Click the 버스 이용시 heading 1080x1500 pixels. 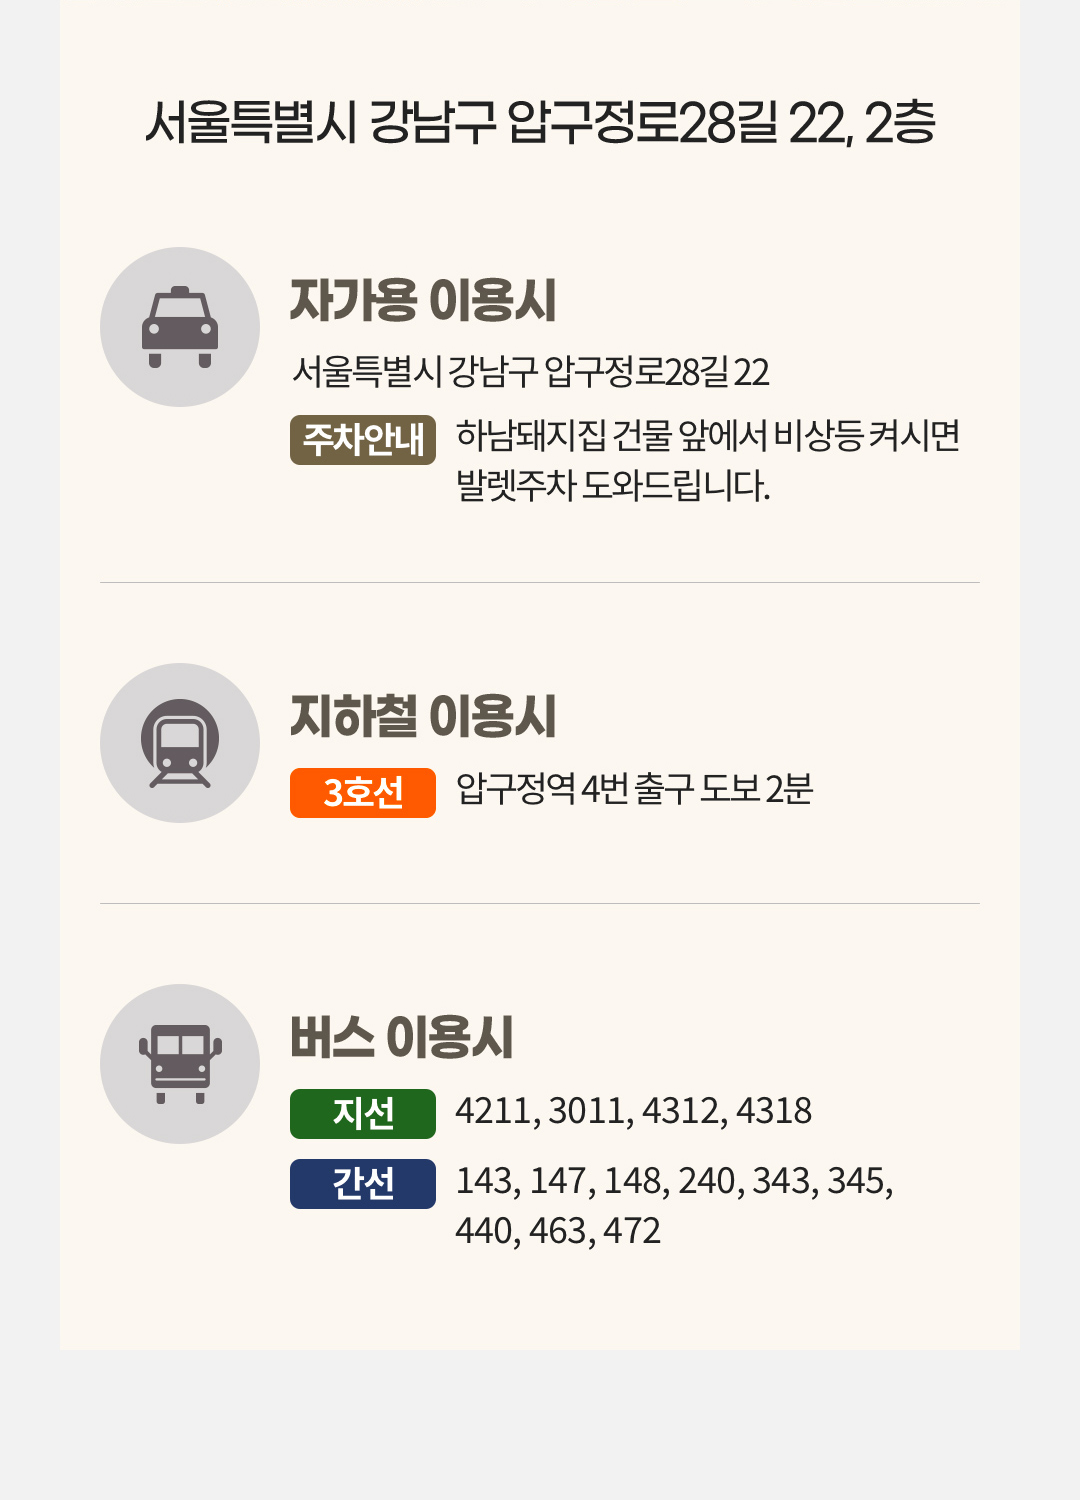402,1037
